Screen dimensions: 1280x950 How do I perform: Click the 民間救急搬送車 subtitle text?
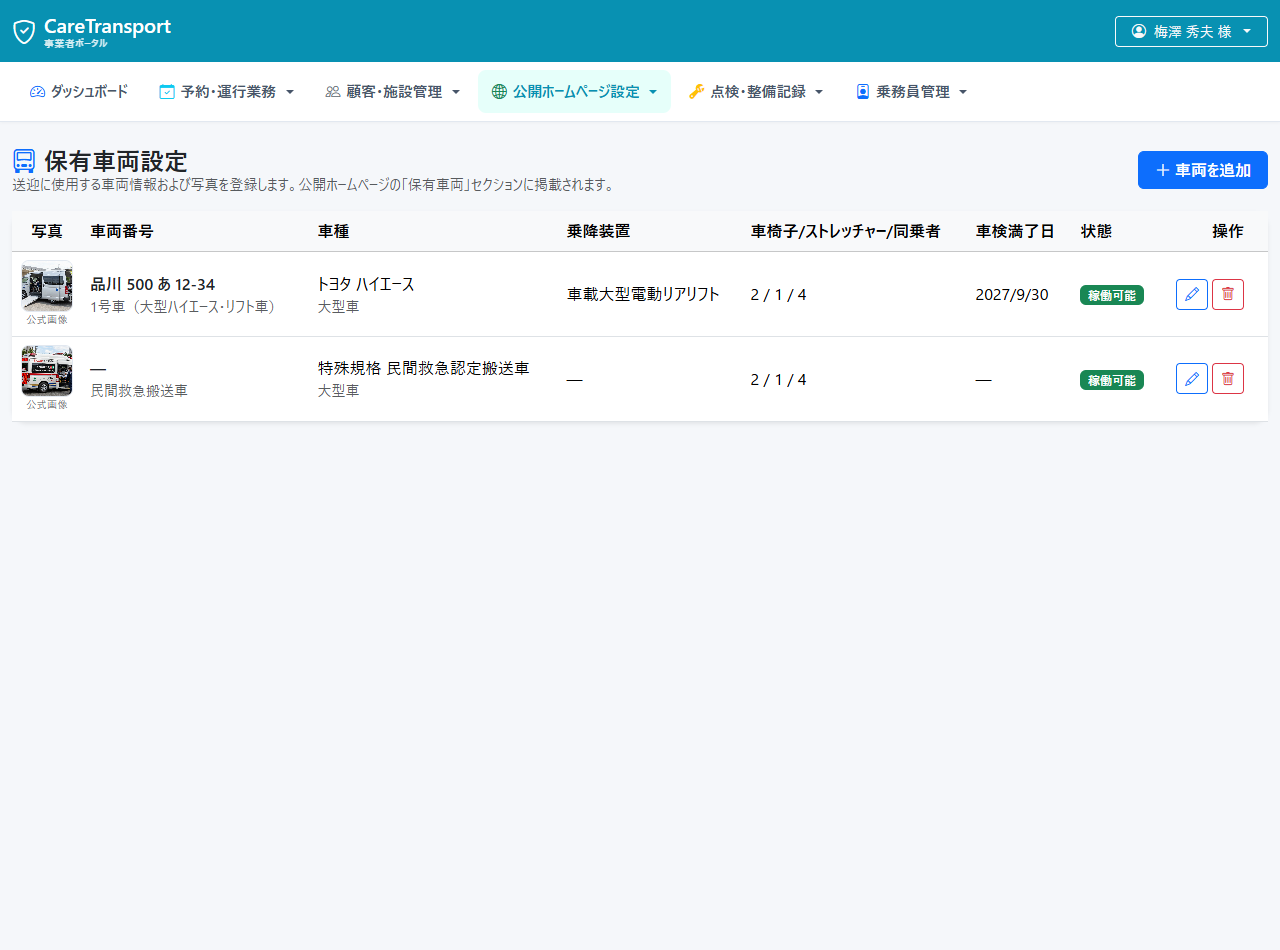[x=139, y=391]
